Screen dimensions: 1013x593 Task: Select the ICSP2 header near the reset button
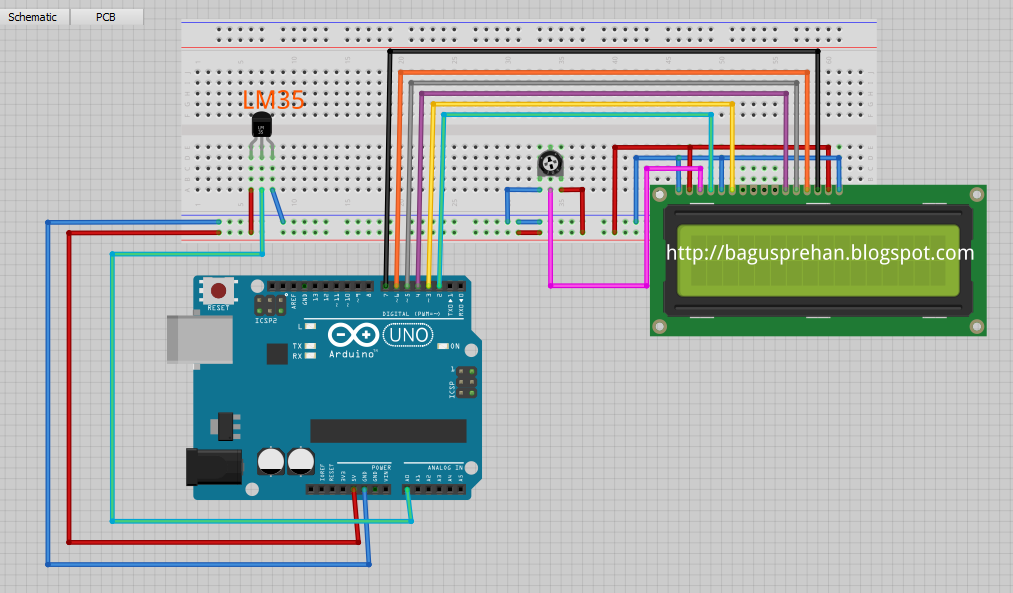[x=270, y=305]
